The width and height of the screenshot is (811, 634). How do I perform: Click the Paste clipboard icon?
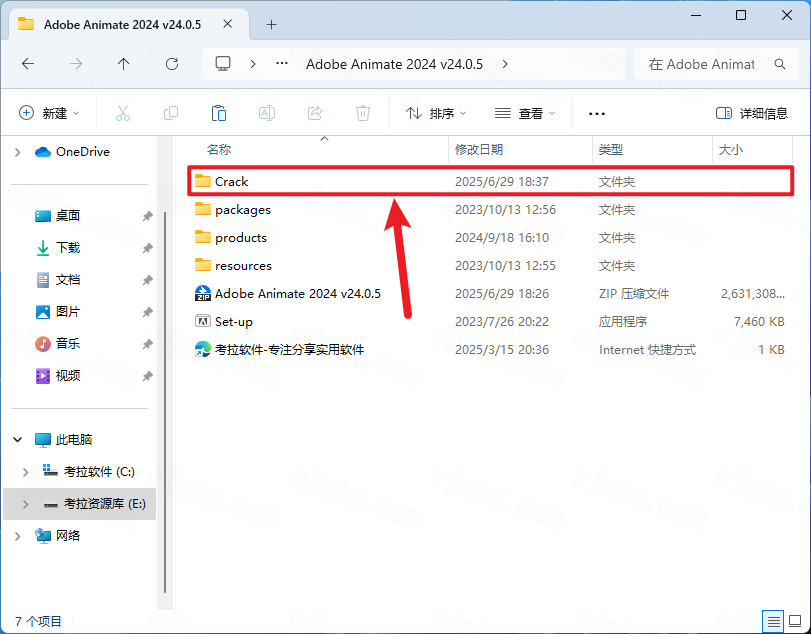click(219, 114)
